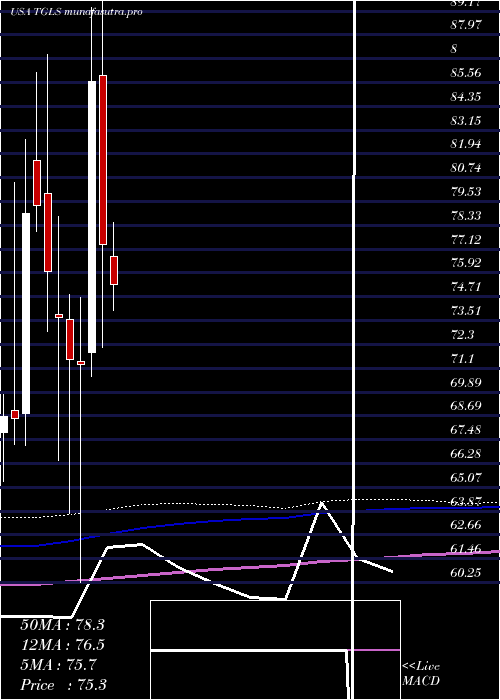Select the 87.97 price axis label
The width and height of the screenshot is (500, 700).
(466, 24)
